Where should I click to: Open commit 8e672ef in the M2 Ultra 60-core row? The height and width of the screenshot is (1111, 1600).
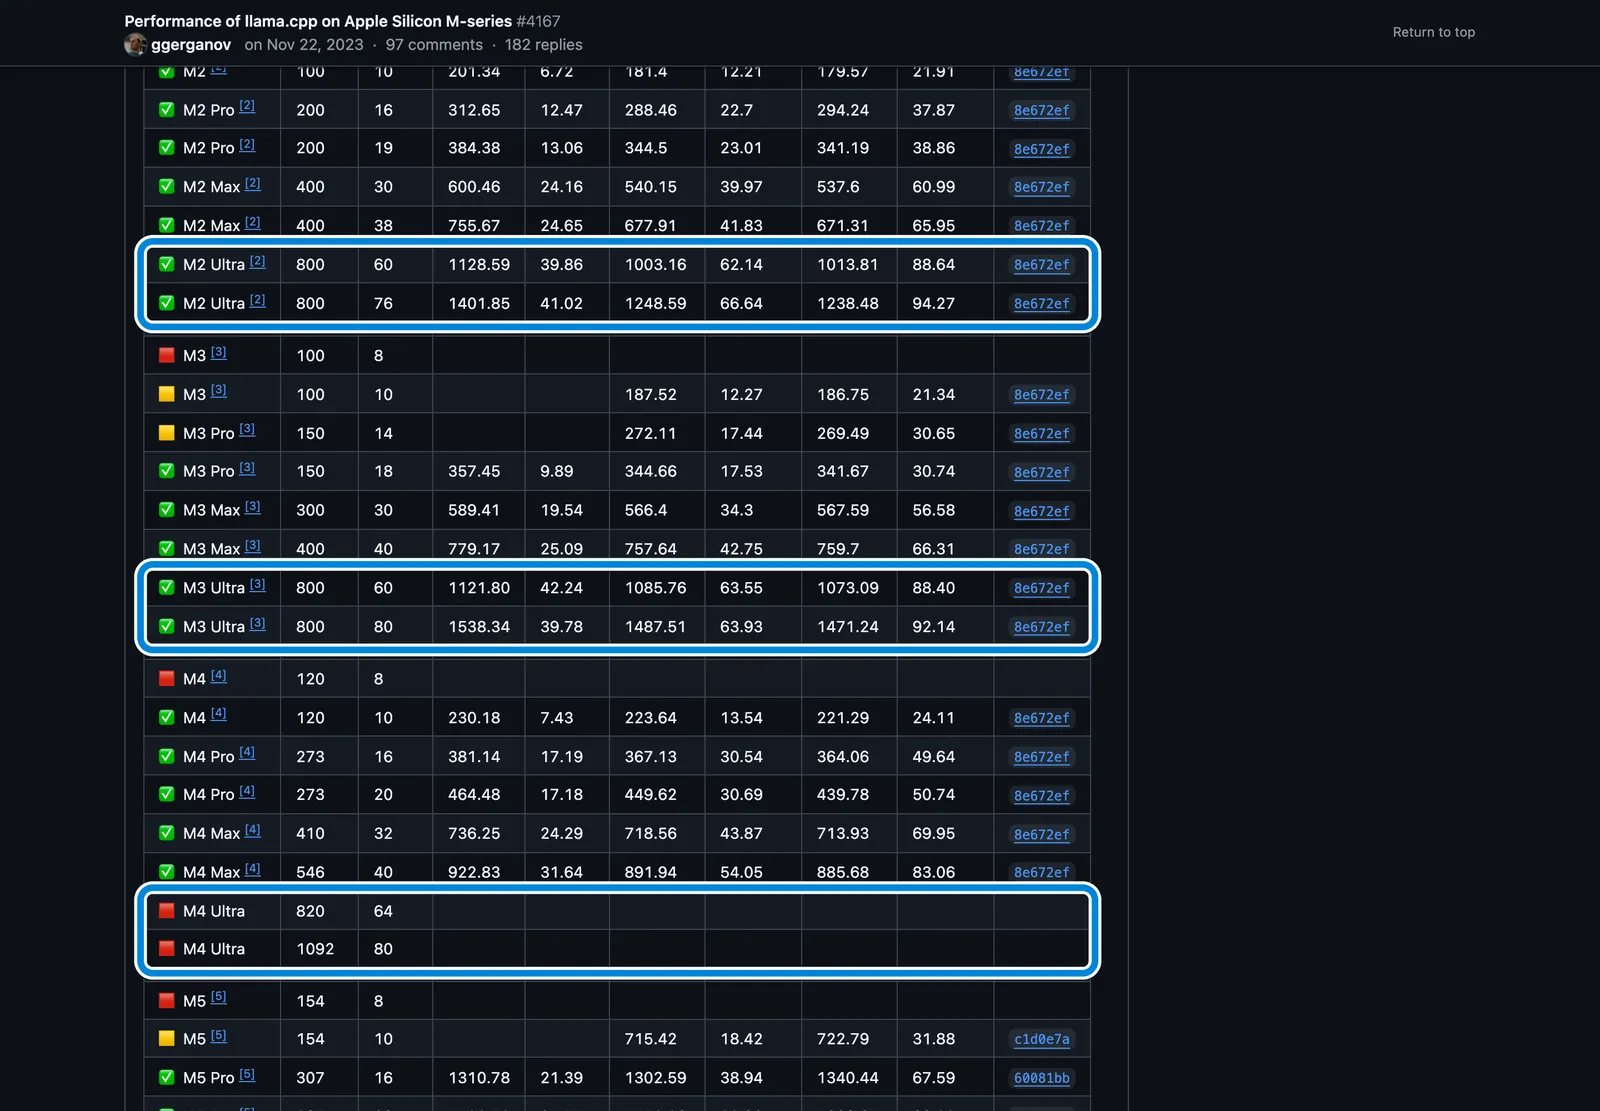pos(1042,265)
